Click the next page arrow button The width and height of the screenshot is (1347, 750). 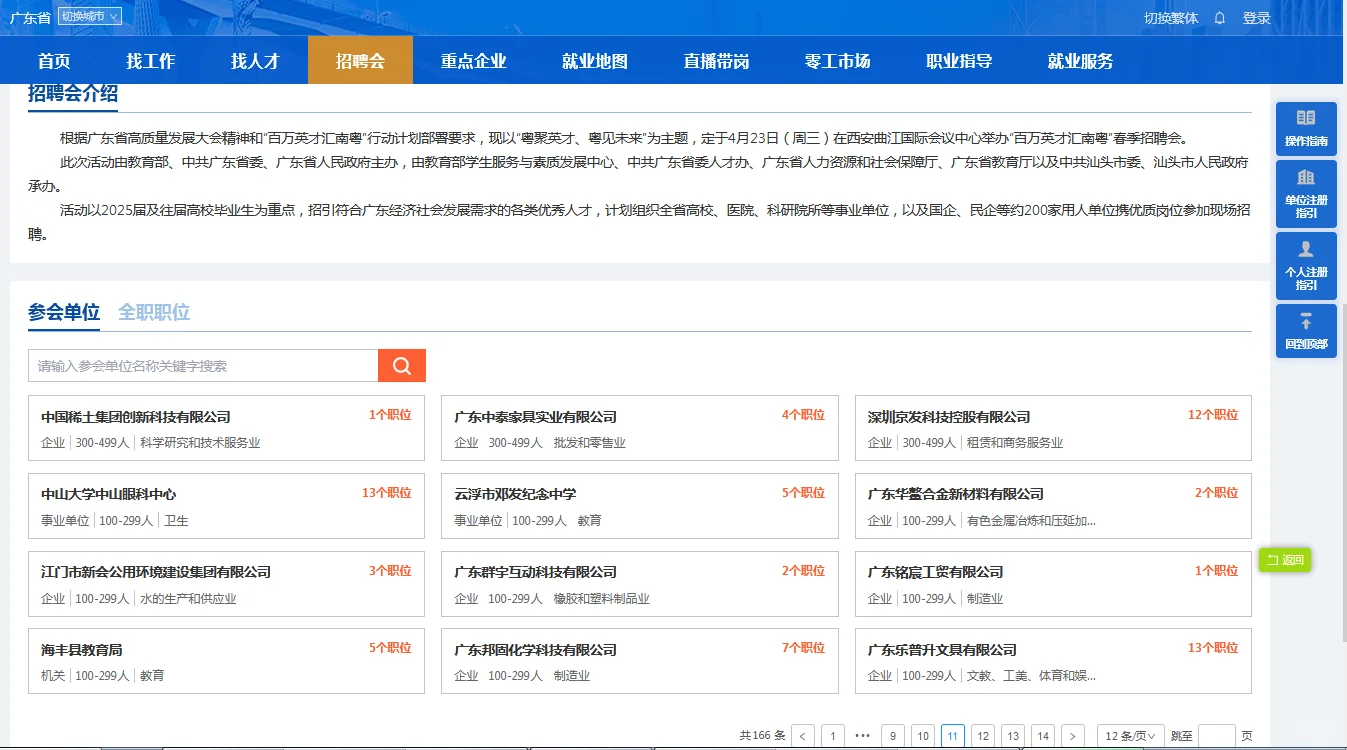click(x=1072, y=735)
